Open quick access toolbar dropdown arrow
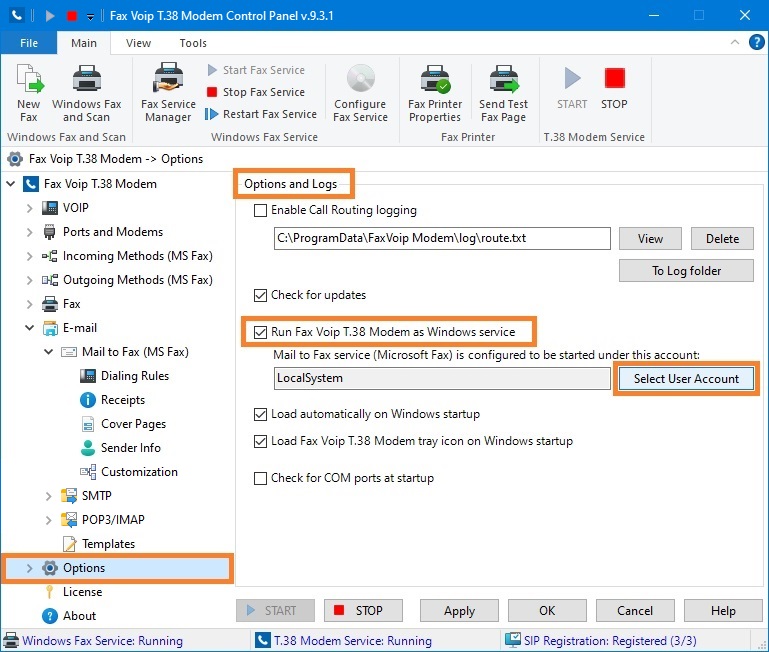 (x=90, y=17)
